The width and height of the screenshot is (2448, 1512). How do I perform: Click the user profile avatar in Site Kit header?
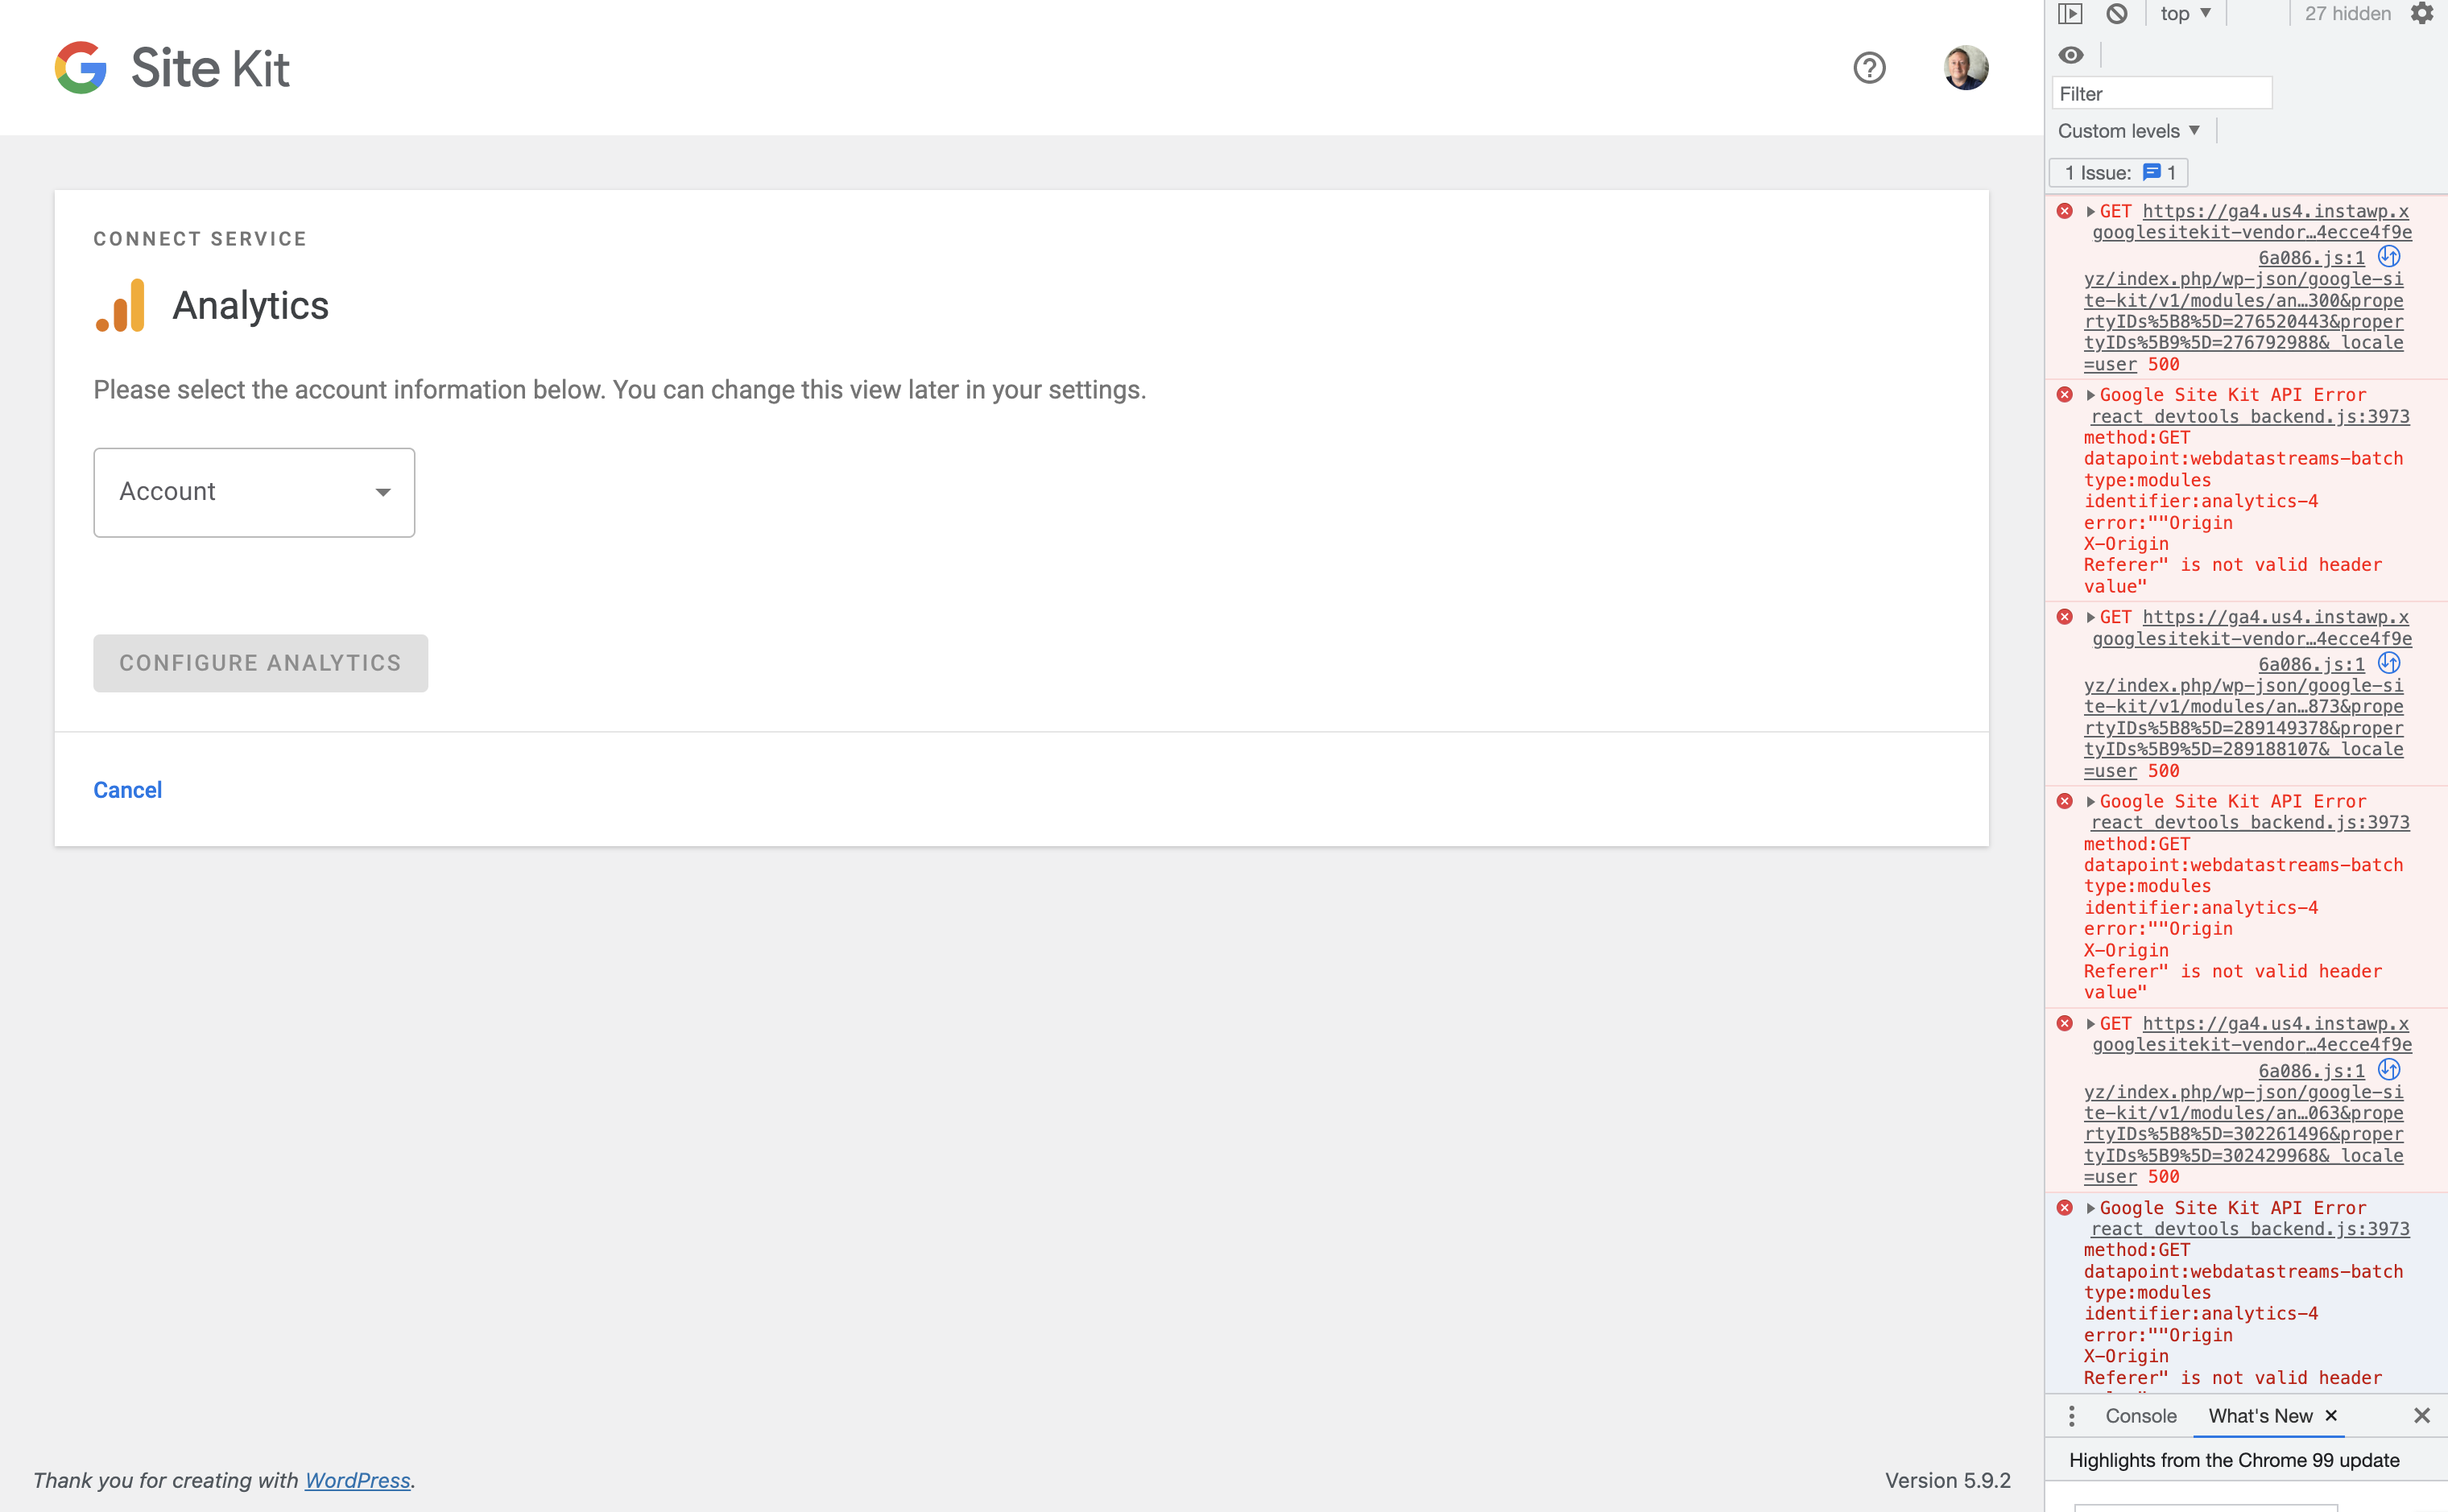1965,67
